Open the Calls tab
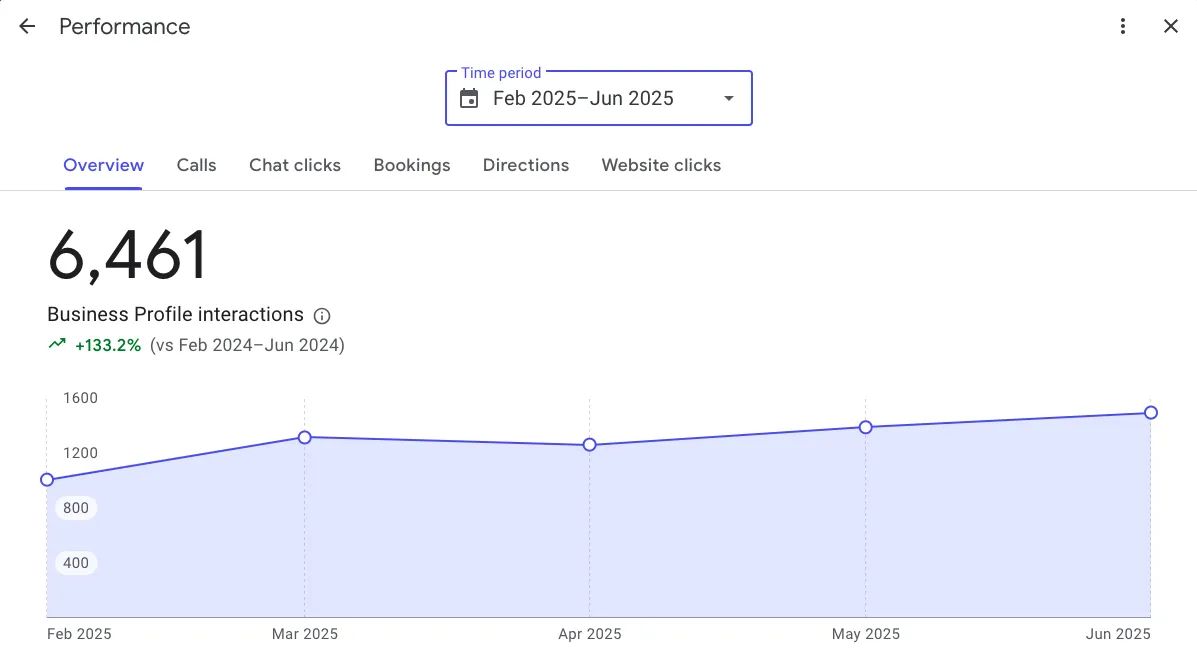The width and height of the screenshot is (1197, 651). point(196,165)
